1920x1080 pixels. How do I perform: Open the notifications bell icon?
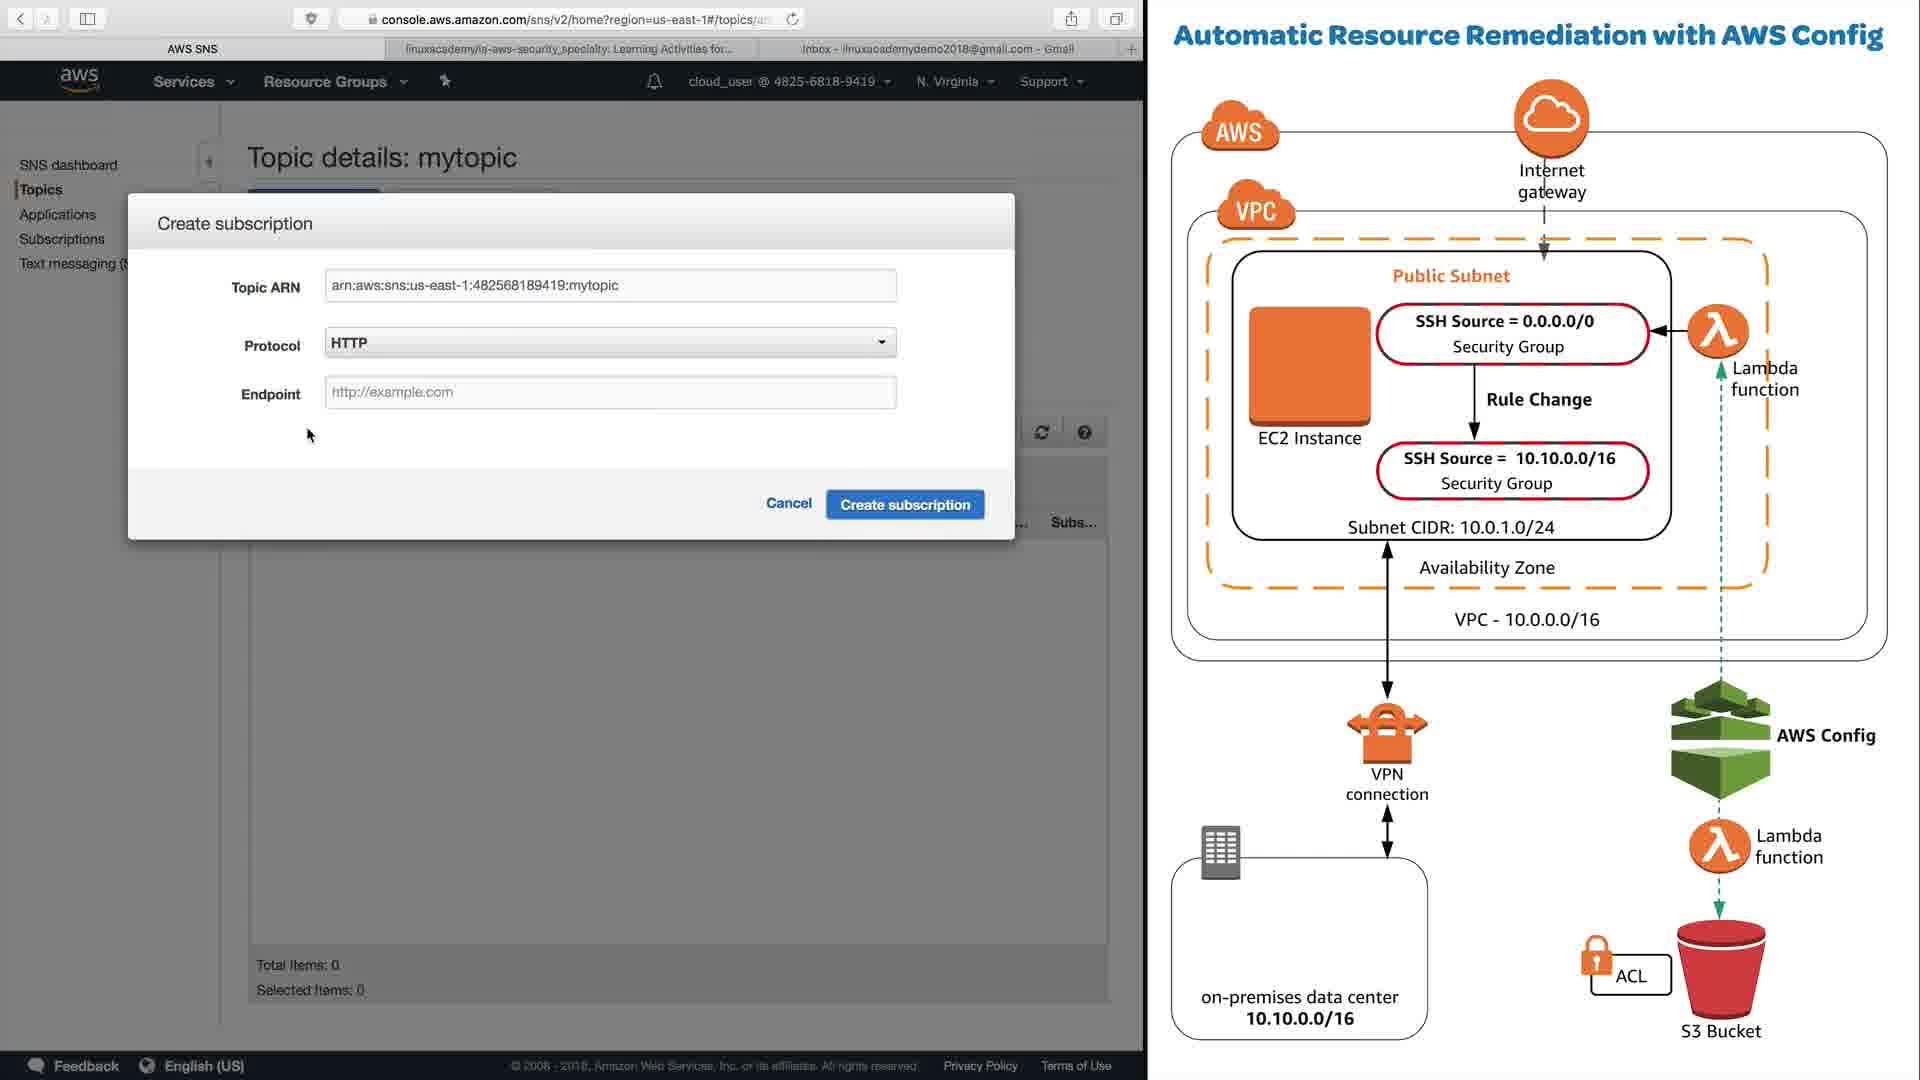[x=654, y=82]
